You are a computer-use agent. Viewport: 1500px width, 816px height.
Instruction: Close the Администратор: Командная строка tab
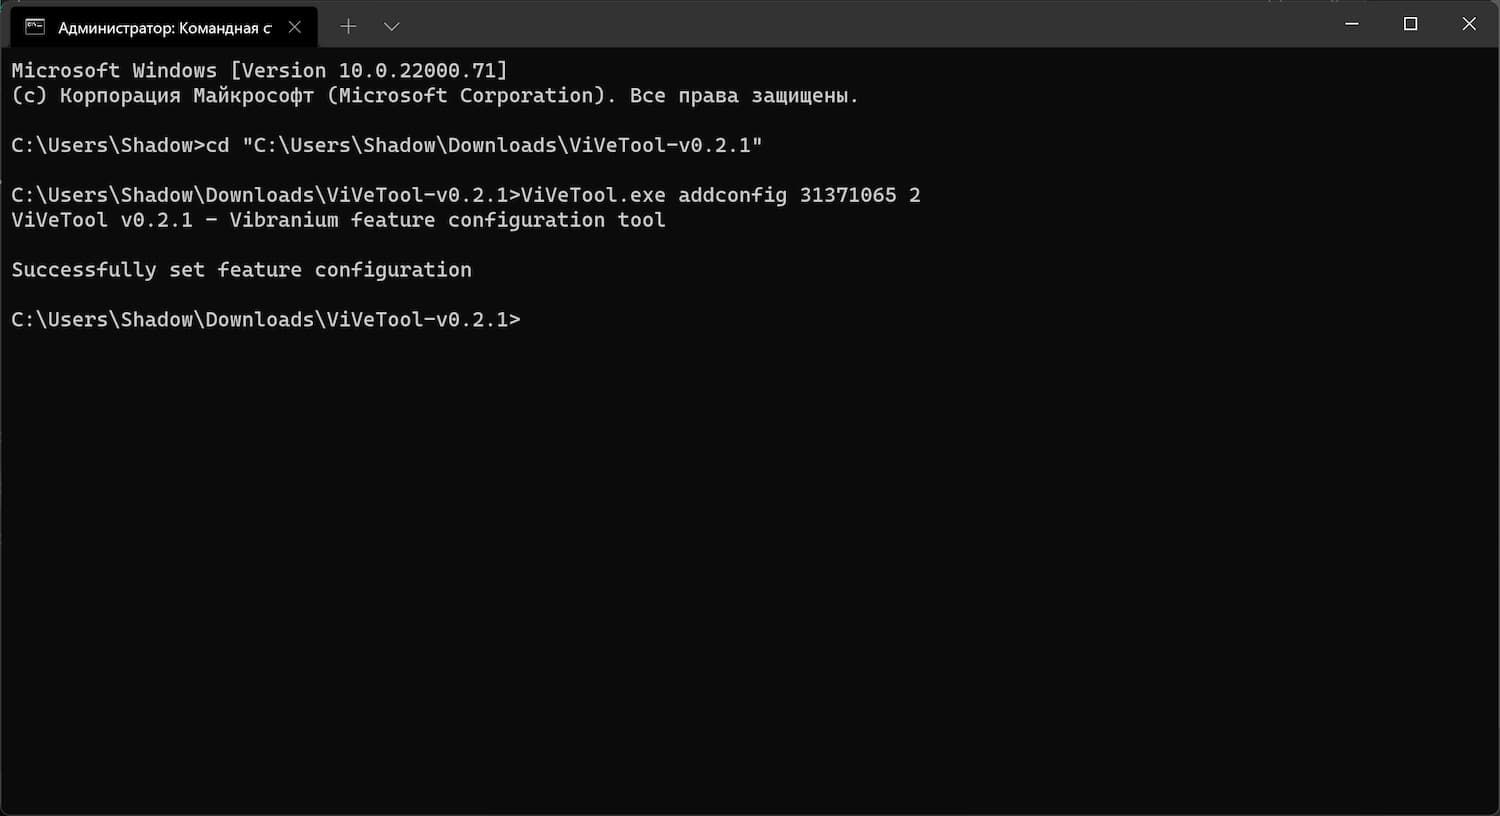295,27
